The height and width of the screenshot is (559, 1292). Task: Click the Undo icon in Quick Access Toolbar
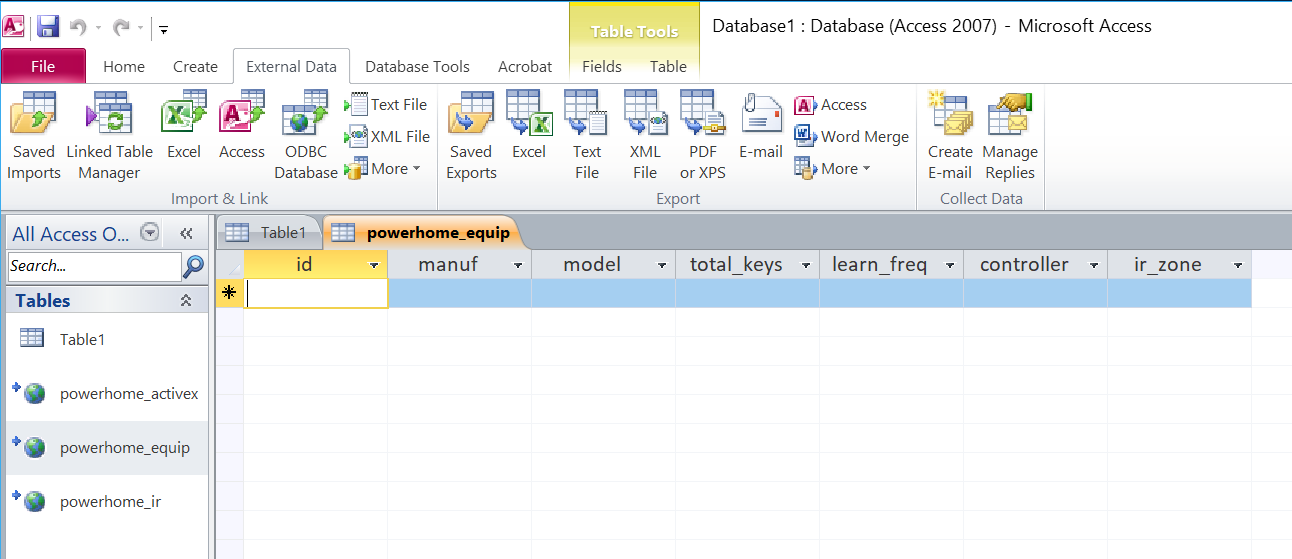[79, 27]
